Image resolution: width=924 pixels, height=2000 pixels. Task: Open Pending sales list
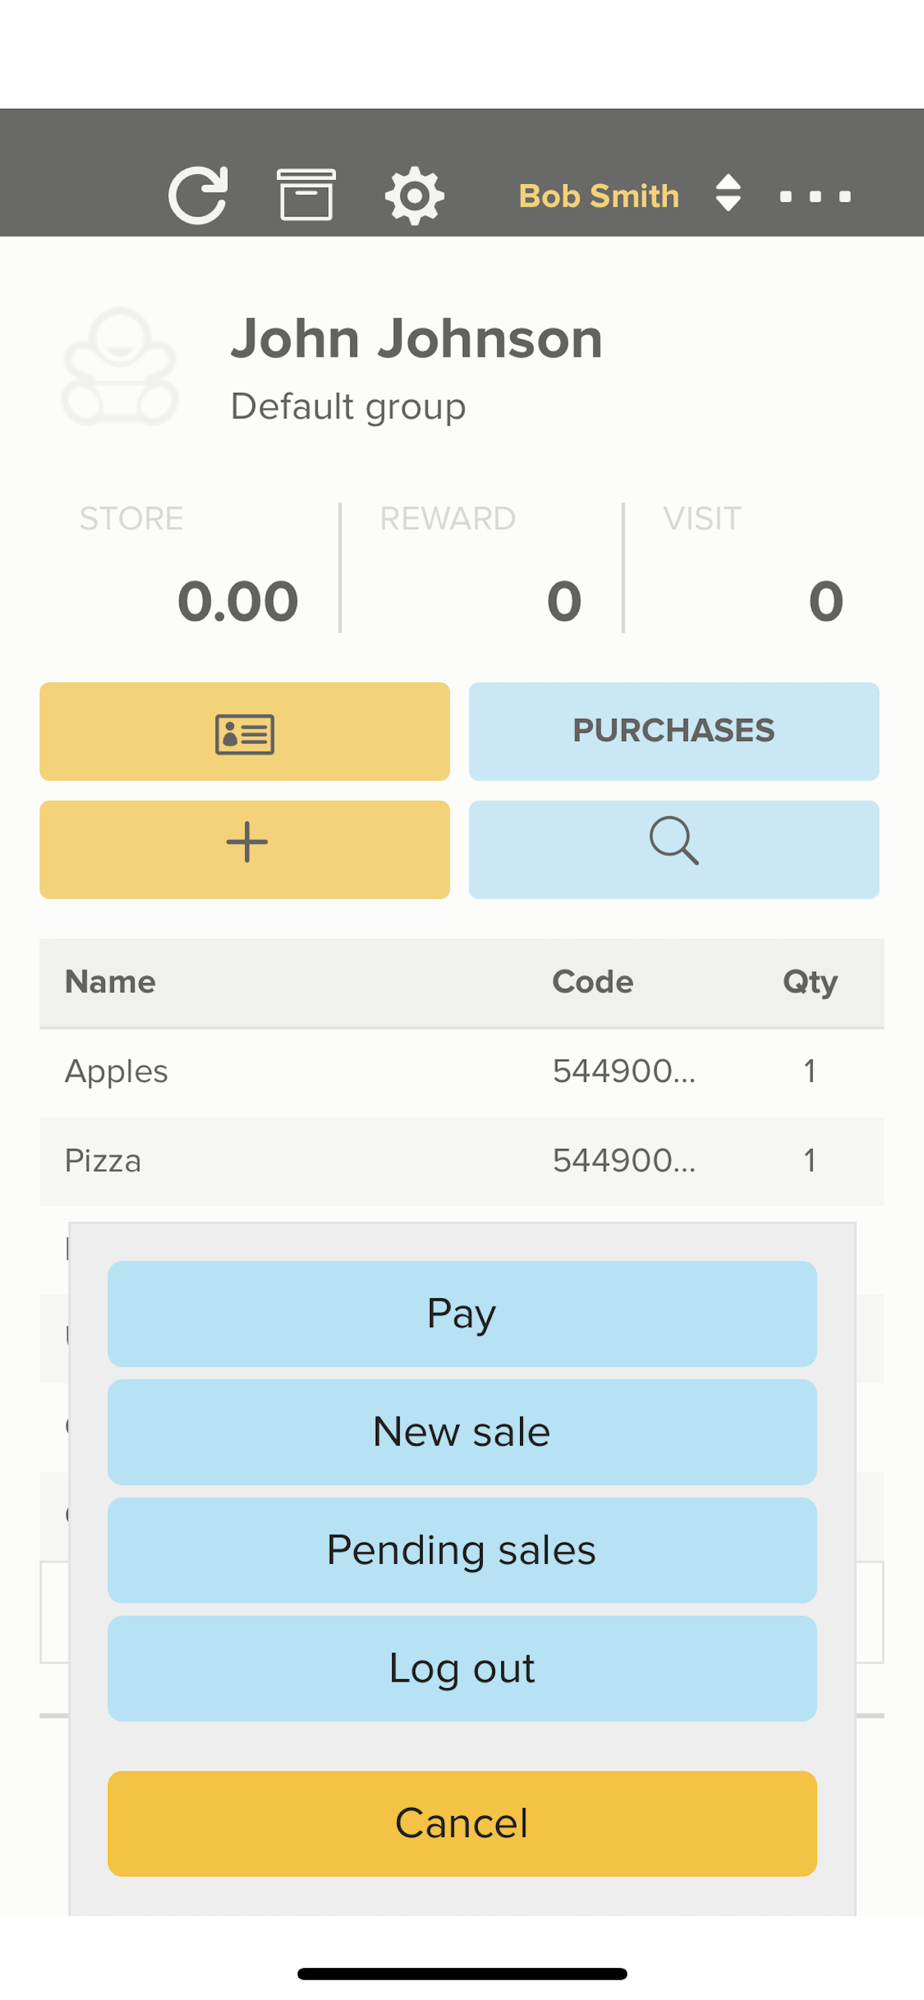tap(462, 1550)
